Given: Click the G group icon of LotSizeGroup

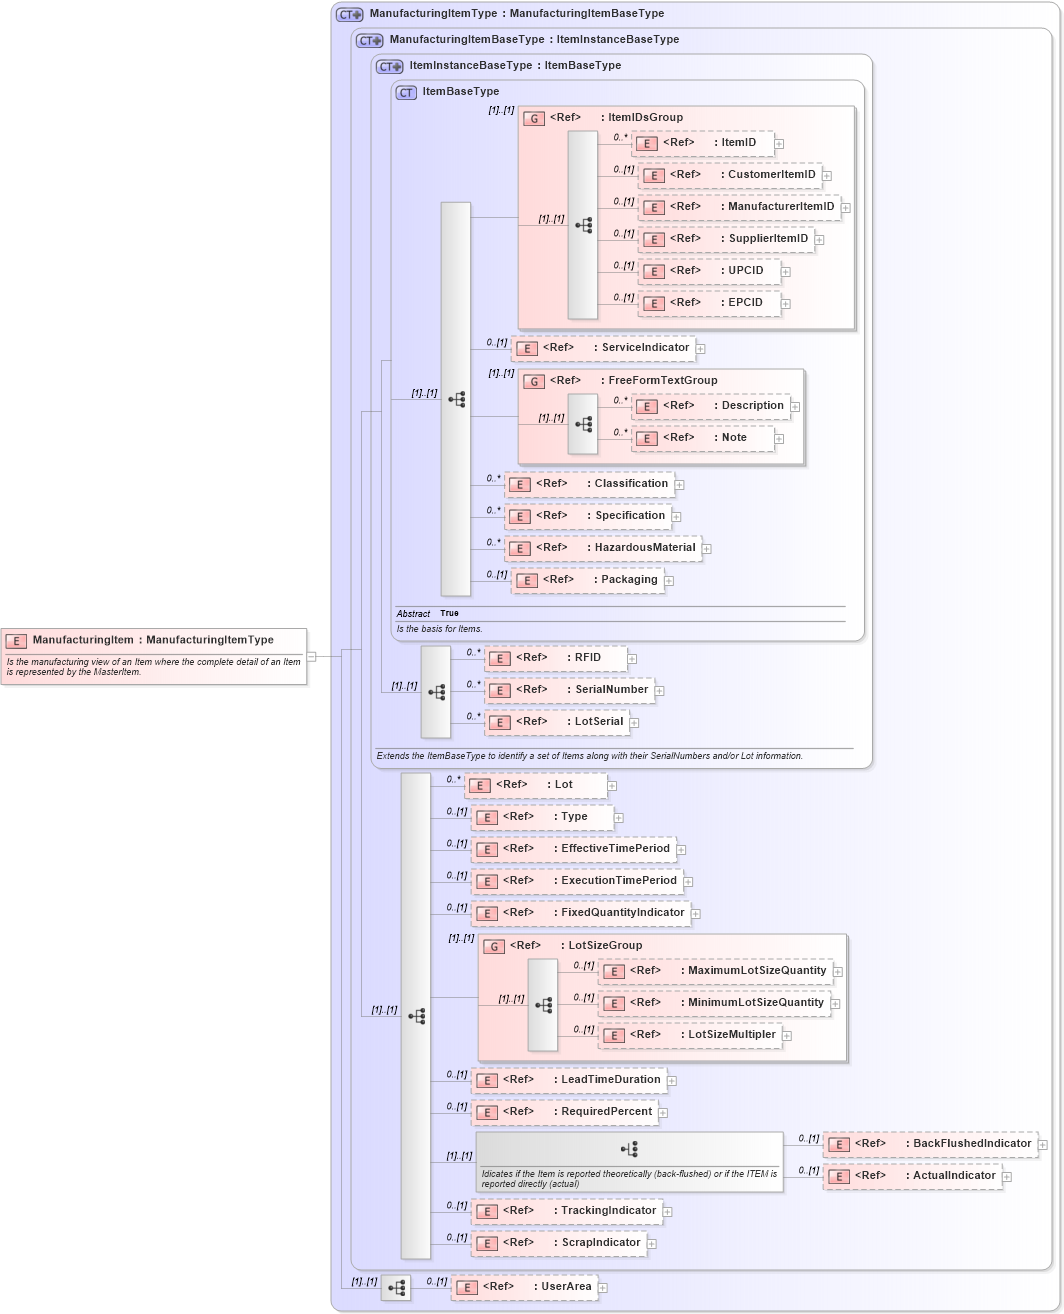Looking at the screenshot, I should [x=493, y=945].
